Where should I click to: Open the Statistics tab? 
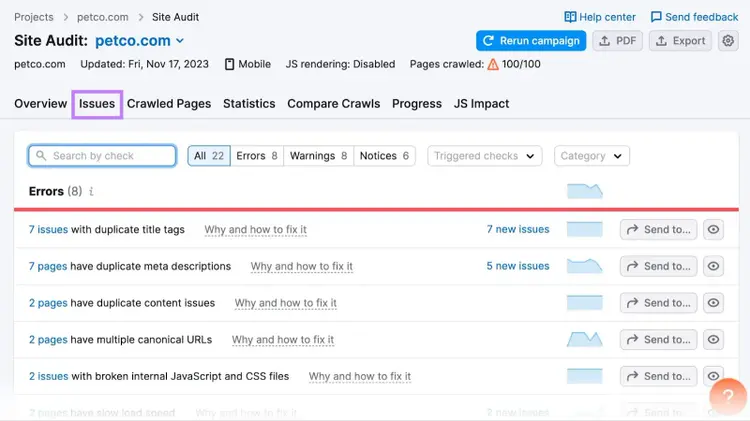pos(249,104)
